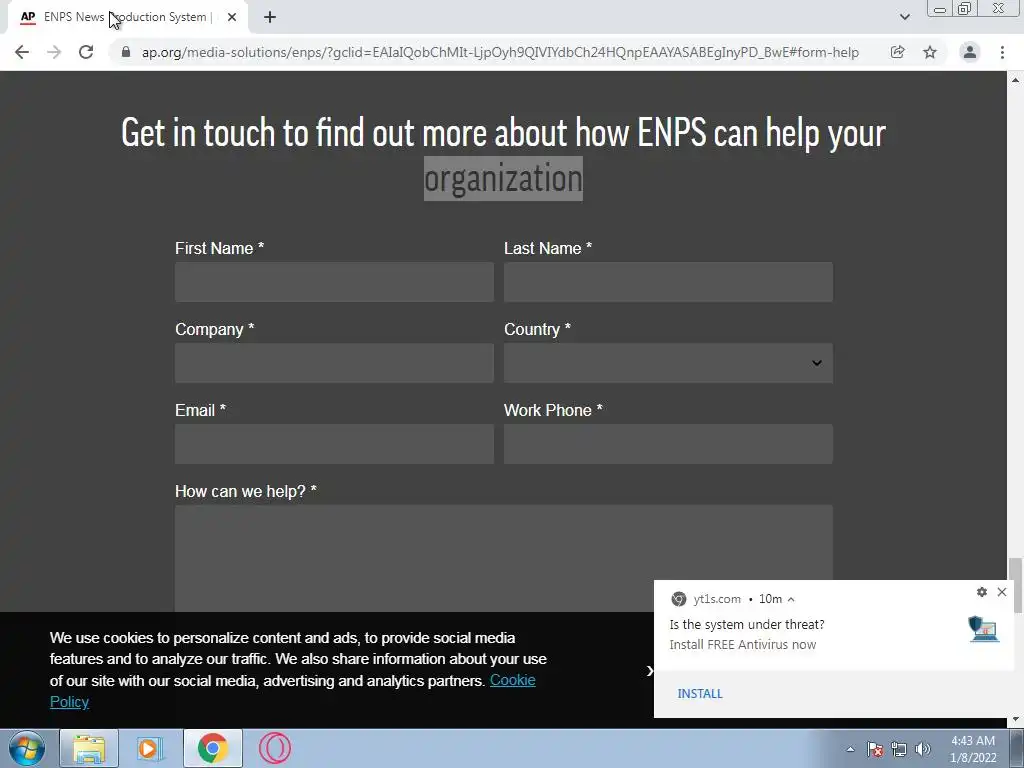Image resolution: width=1024 pixels, height=768 pixels.
Task: Select the Work Phone field
Action: point(668,444)
